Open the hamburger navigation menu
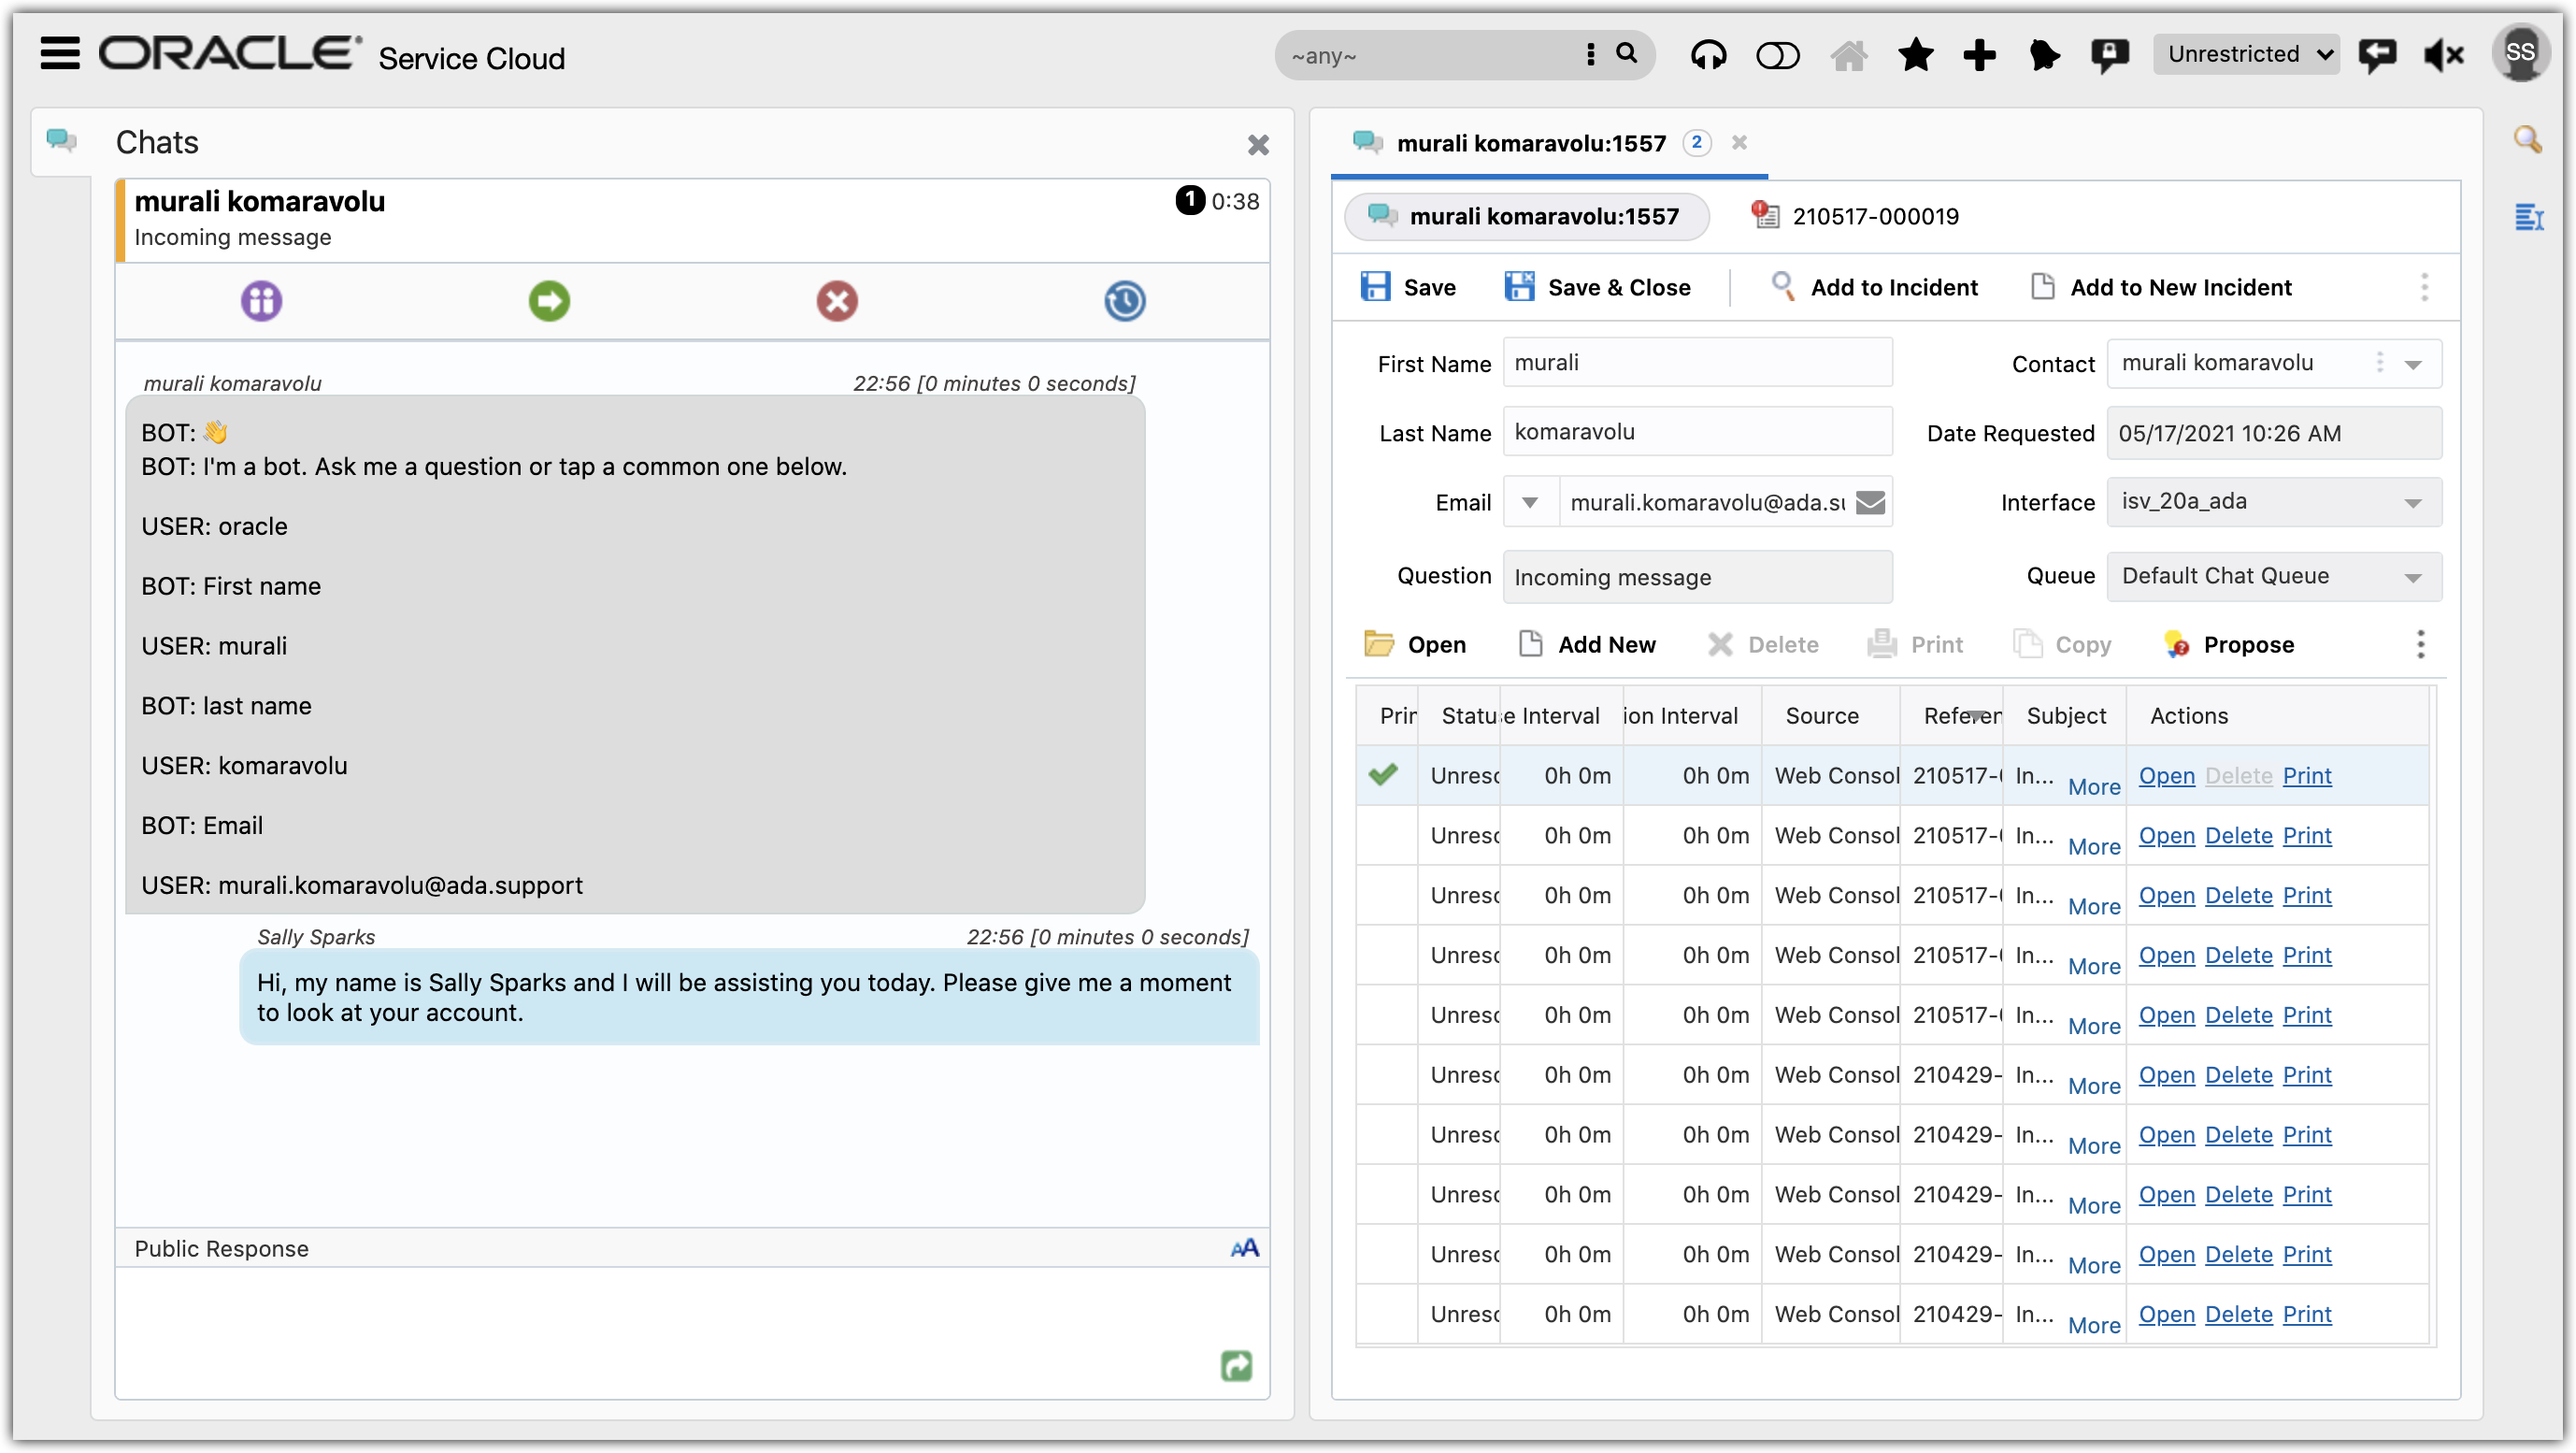 59,53
